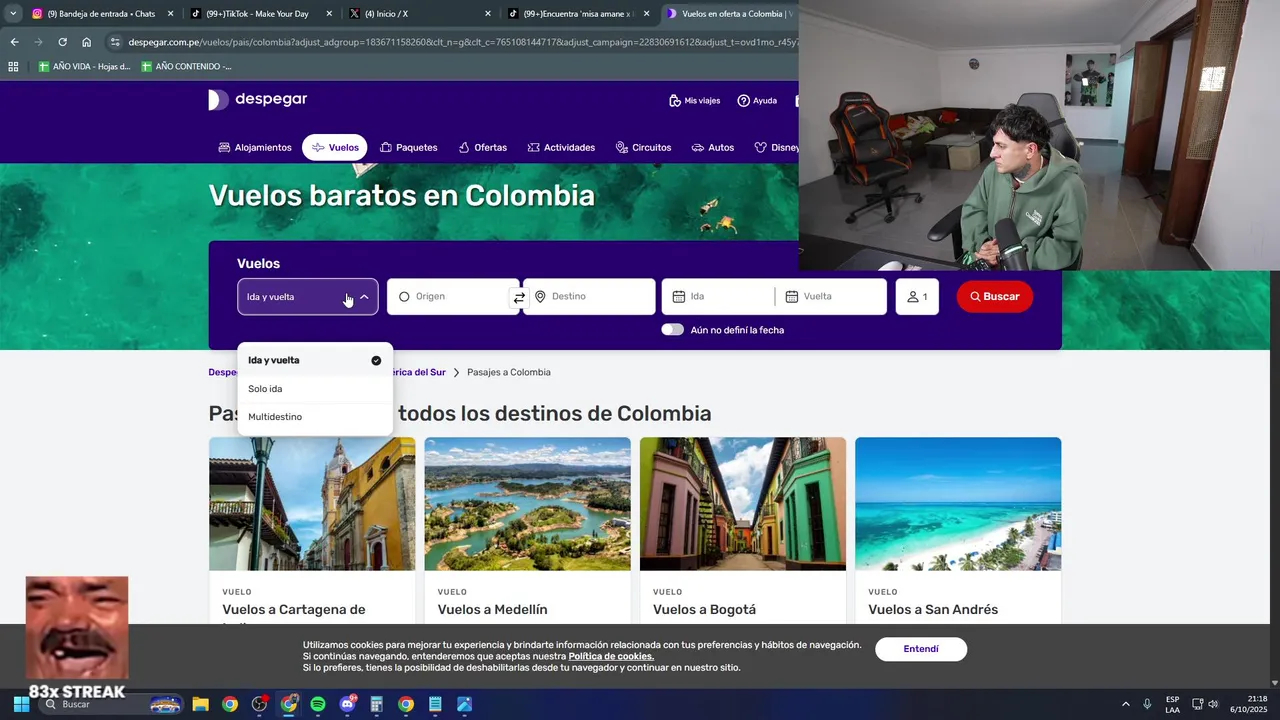Open the Chrome apps grid icon
The image size is (1280, 720).
click(x=13, y=66)
